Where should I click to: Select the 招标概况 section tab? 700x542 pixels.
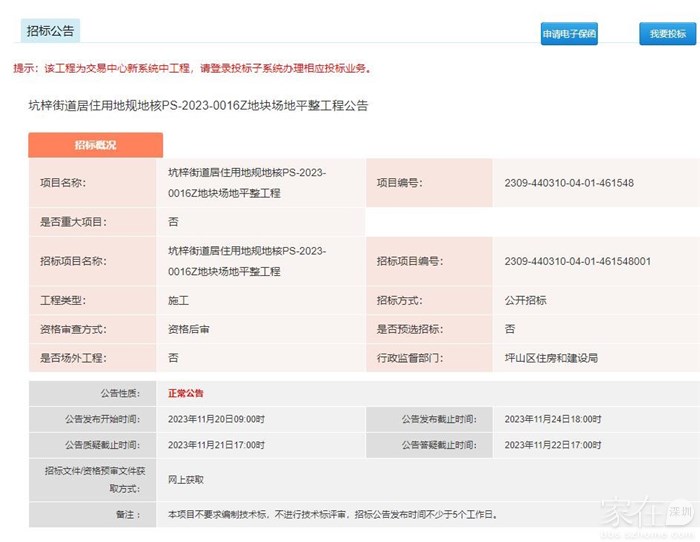pyautogui.click(x=96, y=145)
